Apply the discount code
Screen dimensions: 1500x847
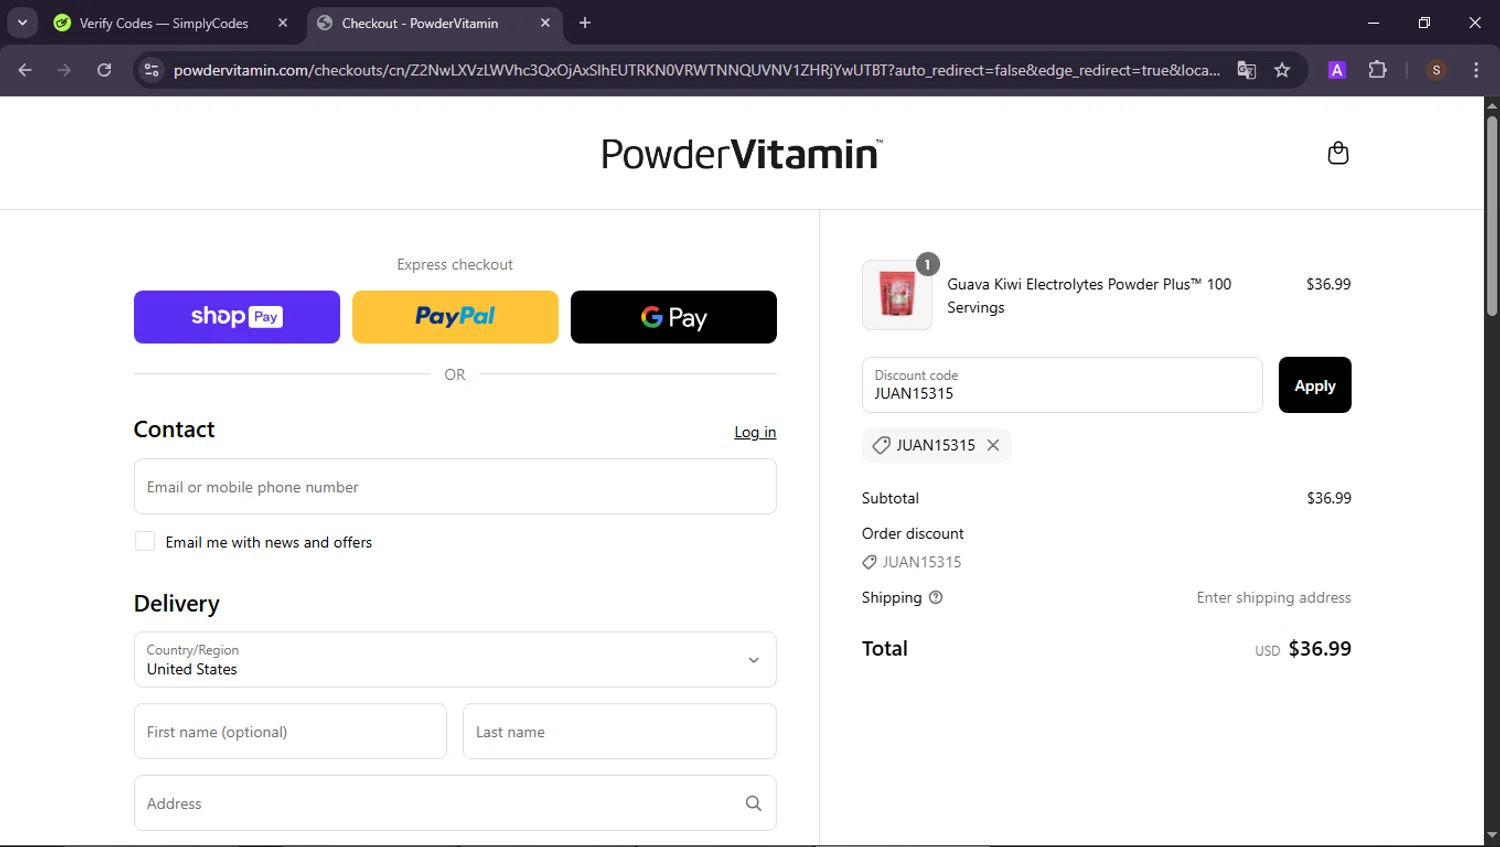(1315, 385)
